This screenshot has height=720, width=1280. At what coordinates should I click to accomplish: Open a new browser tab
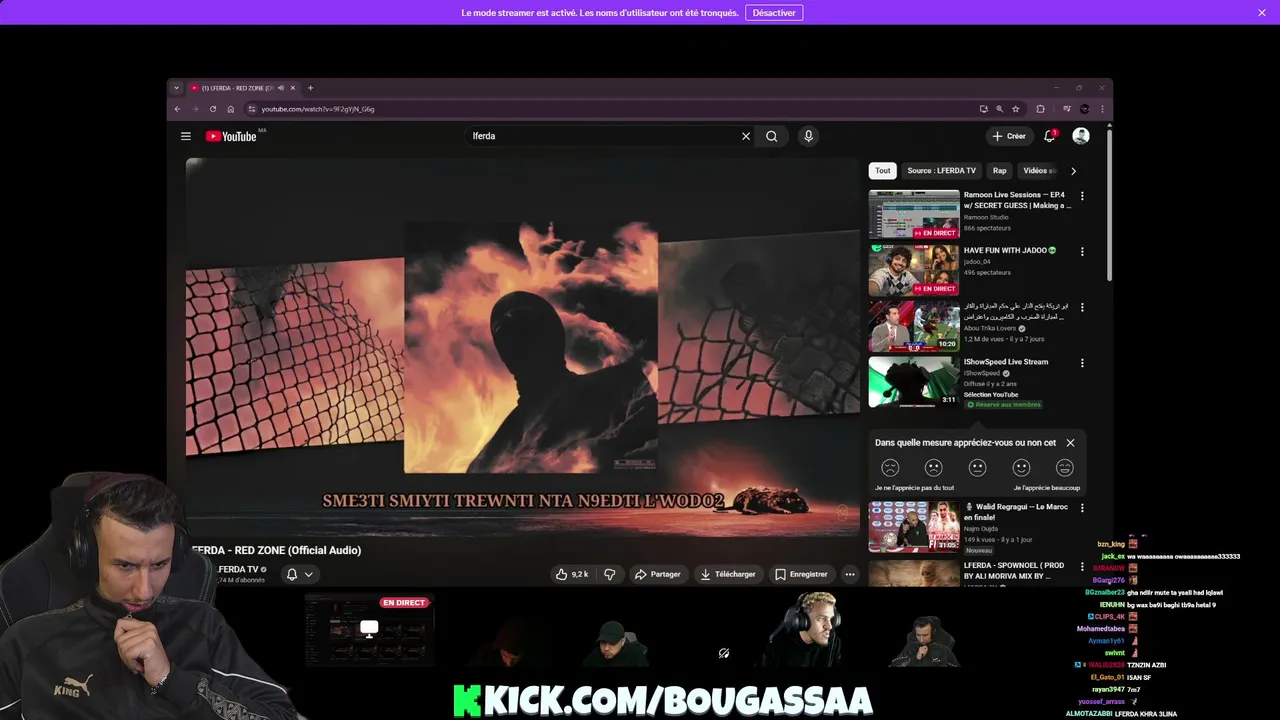(310, 88)
